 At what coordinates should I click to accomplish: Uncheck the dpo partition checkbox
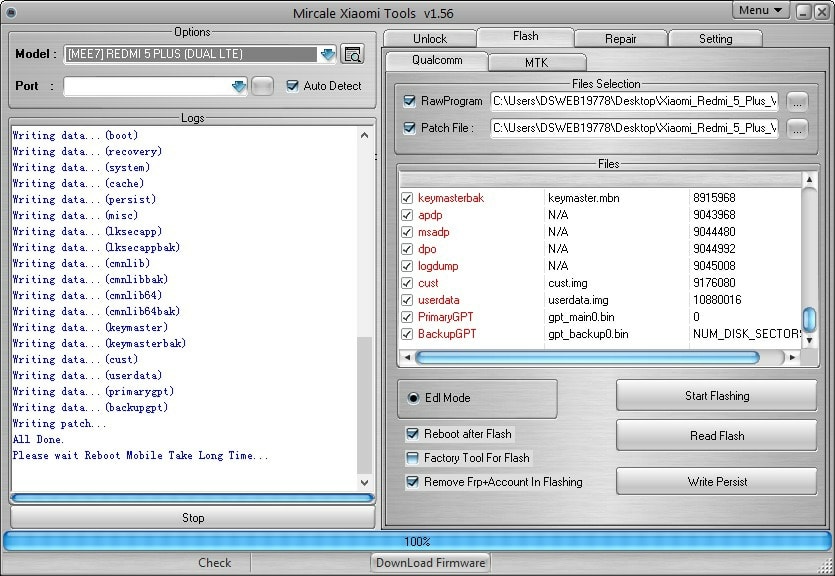click(x=407, y=249)
